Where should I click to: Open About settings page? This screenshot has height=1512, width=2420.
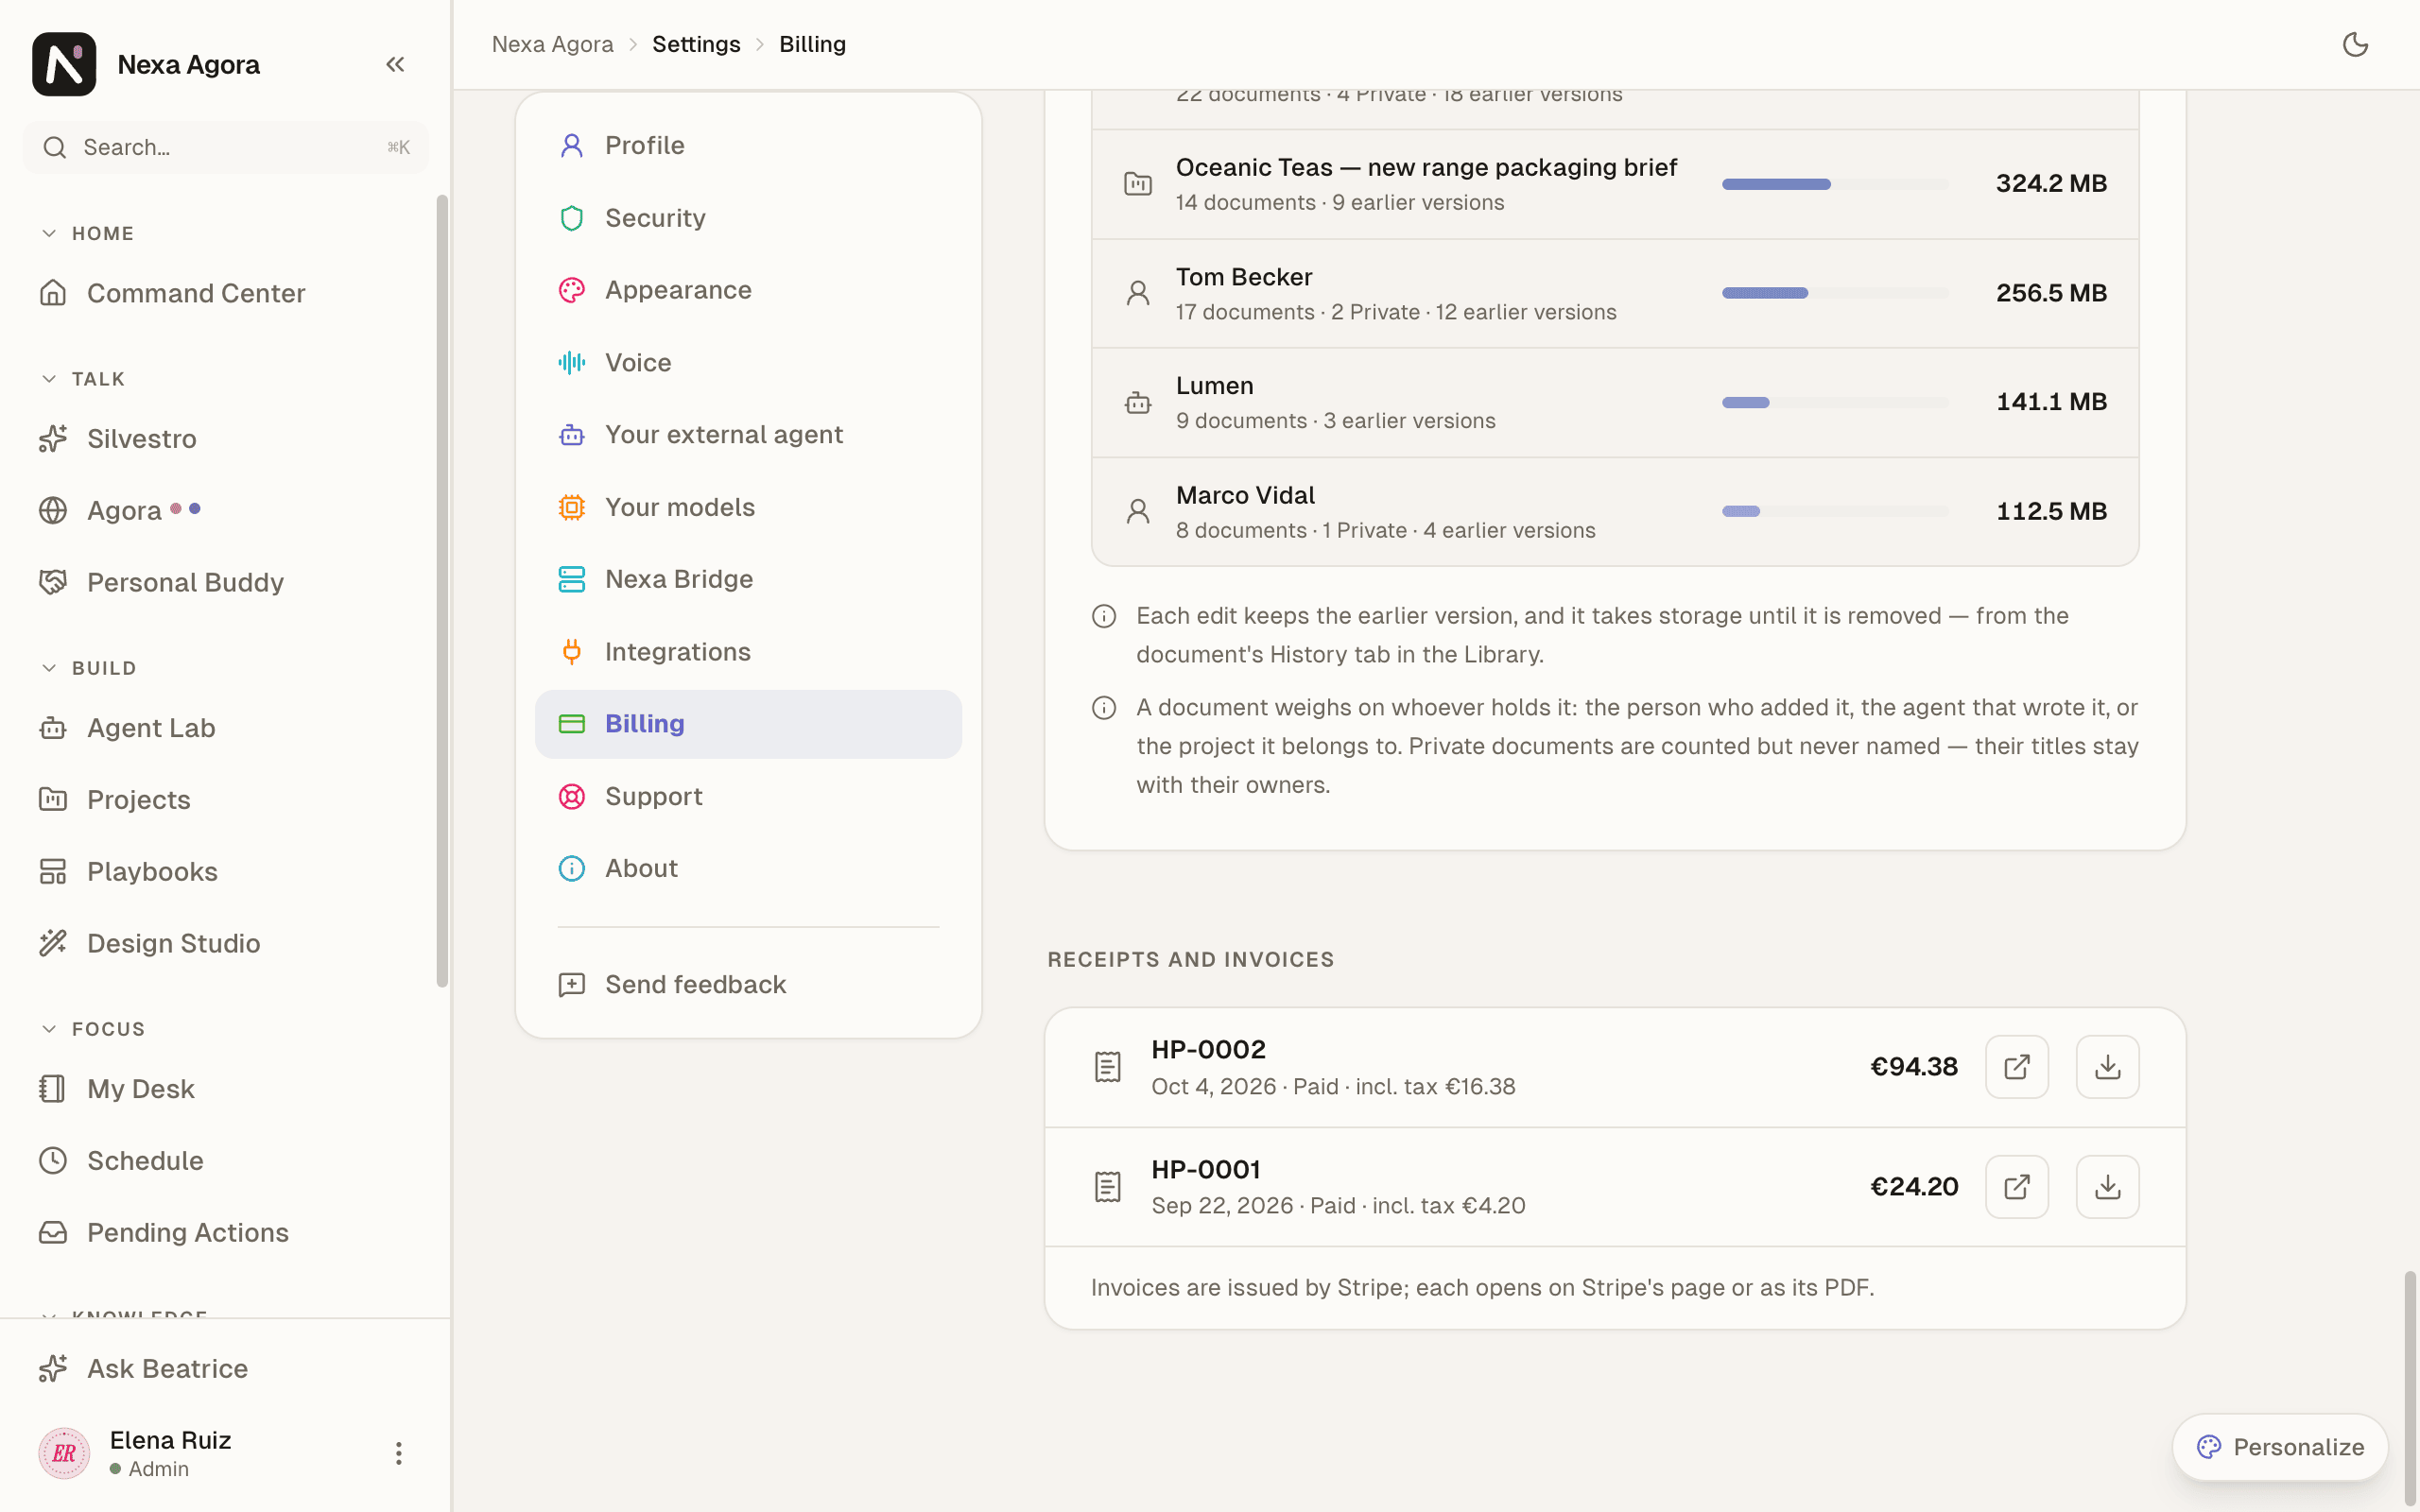click(748, 868)
